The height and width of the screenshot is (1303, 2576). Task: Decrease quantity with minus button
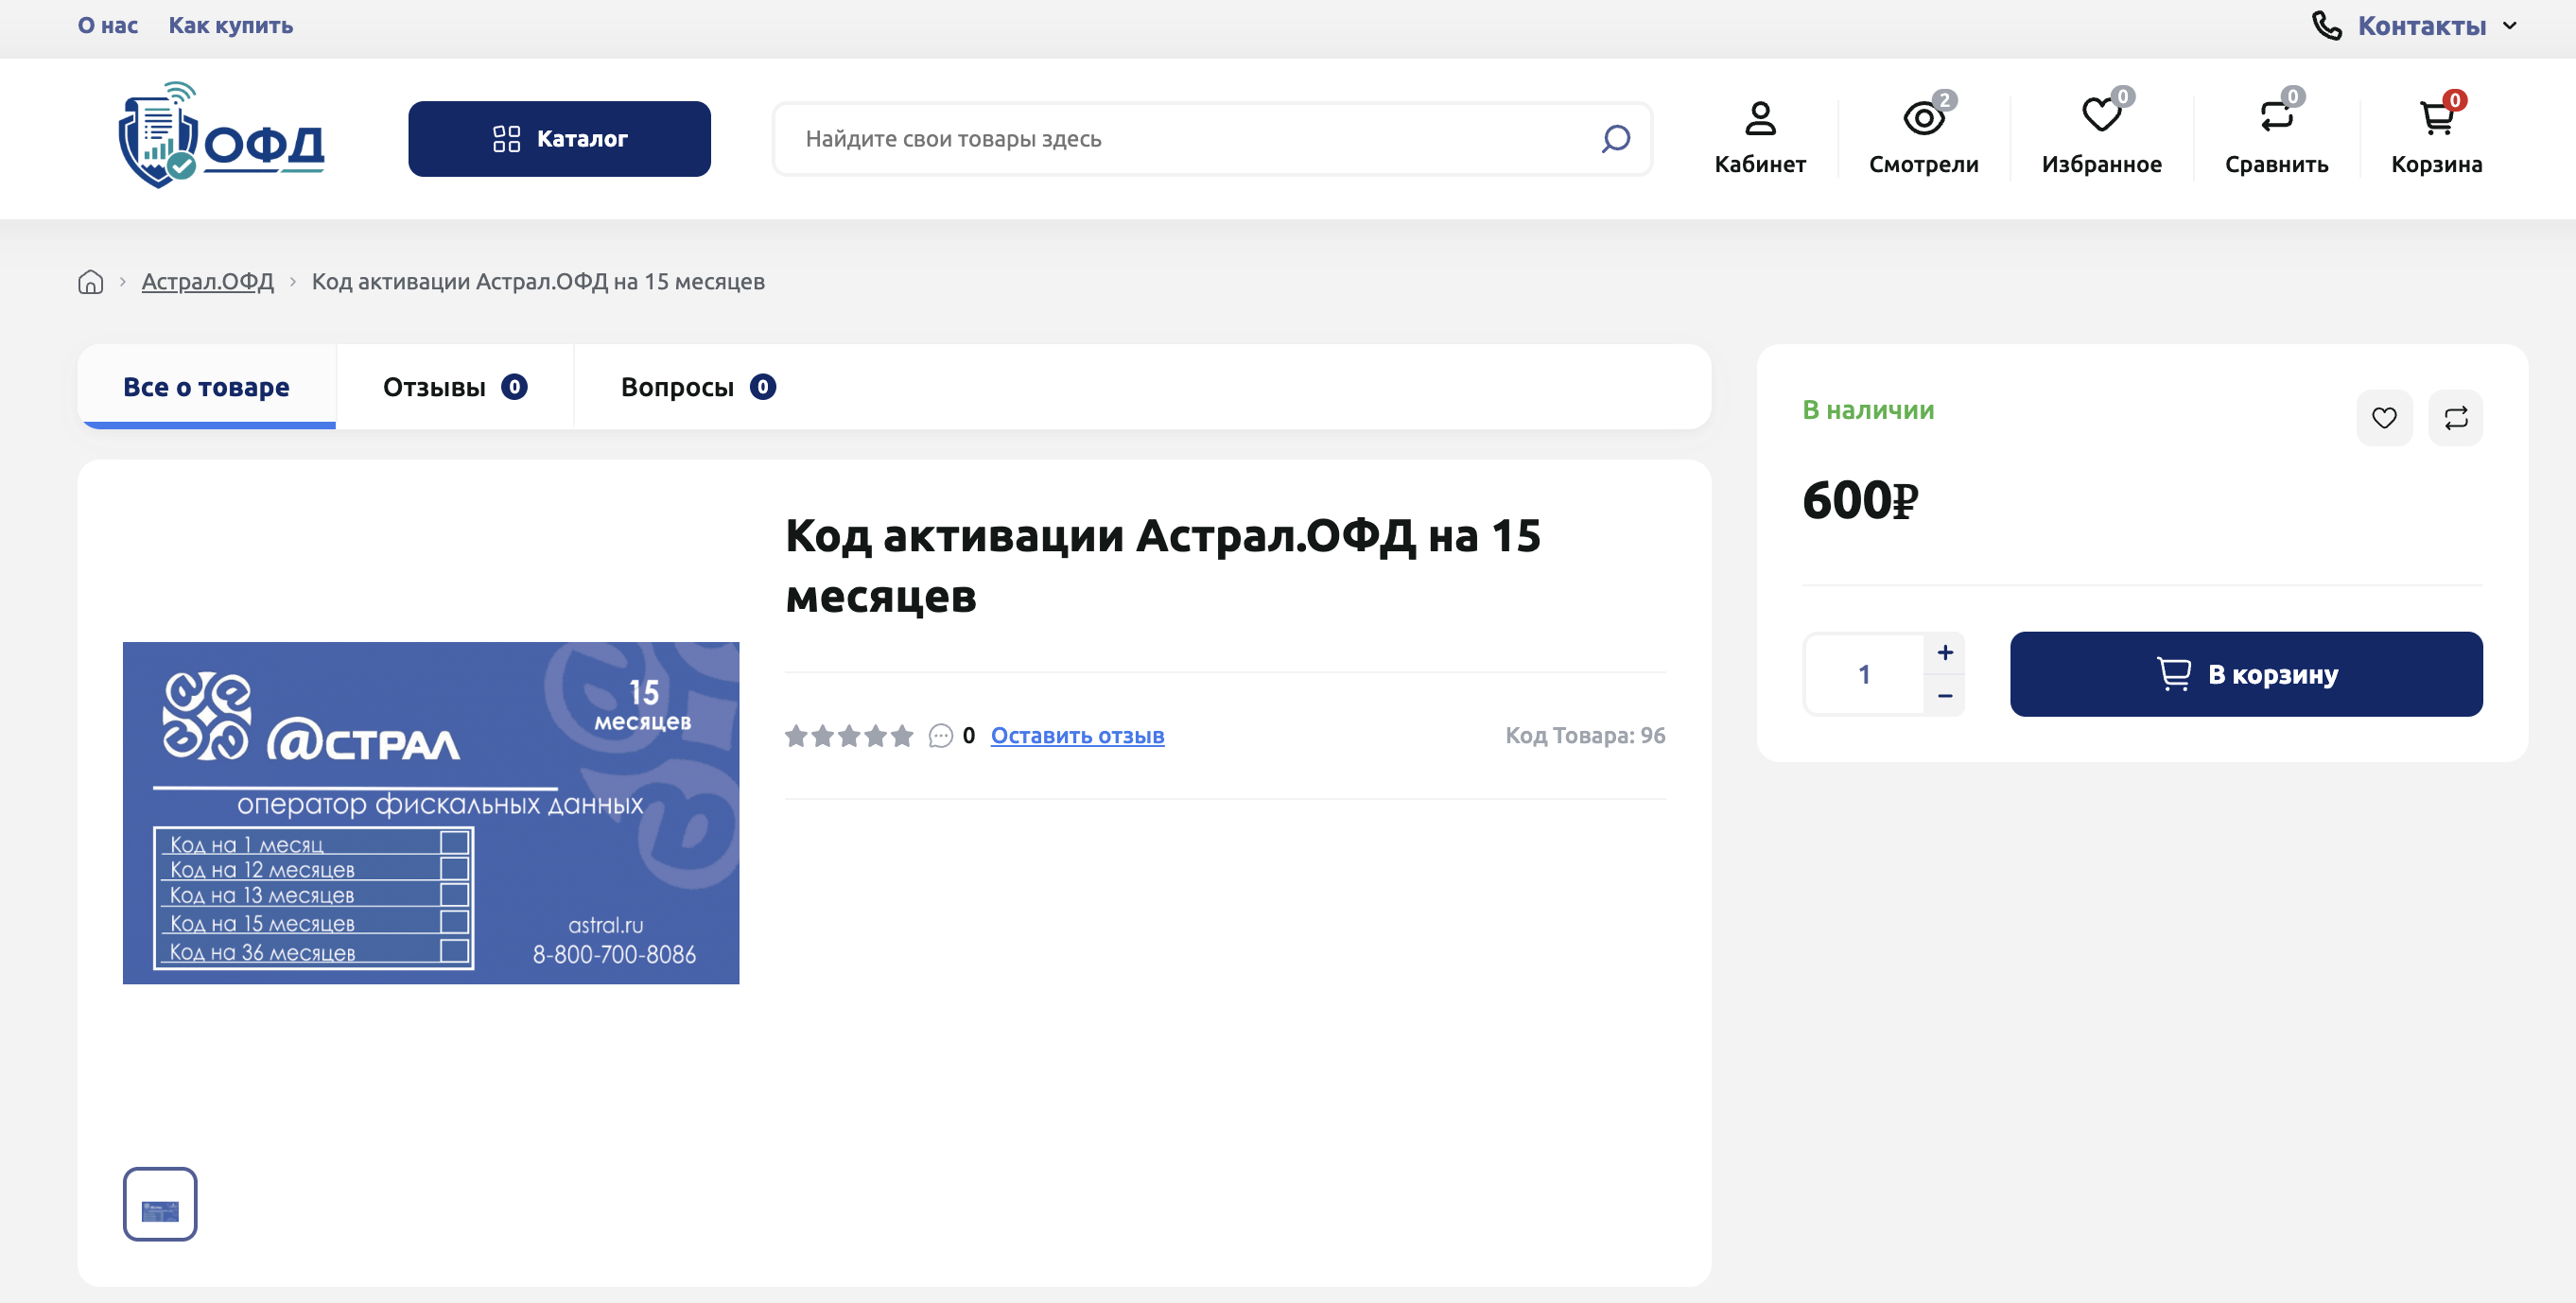pyautogui.click(x=1944, y=695)
